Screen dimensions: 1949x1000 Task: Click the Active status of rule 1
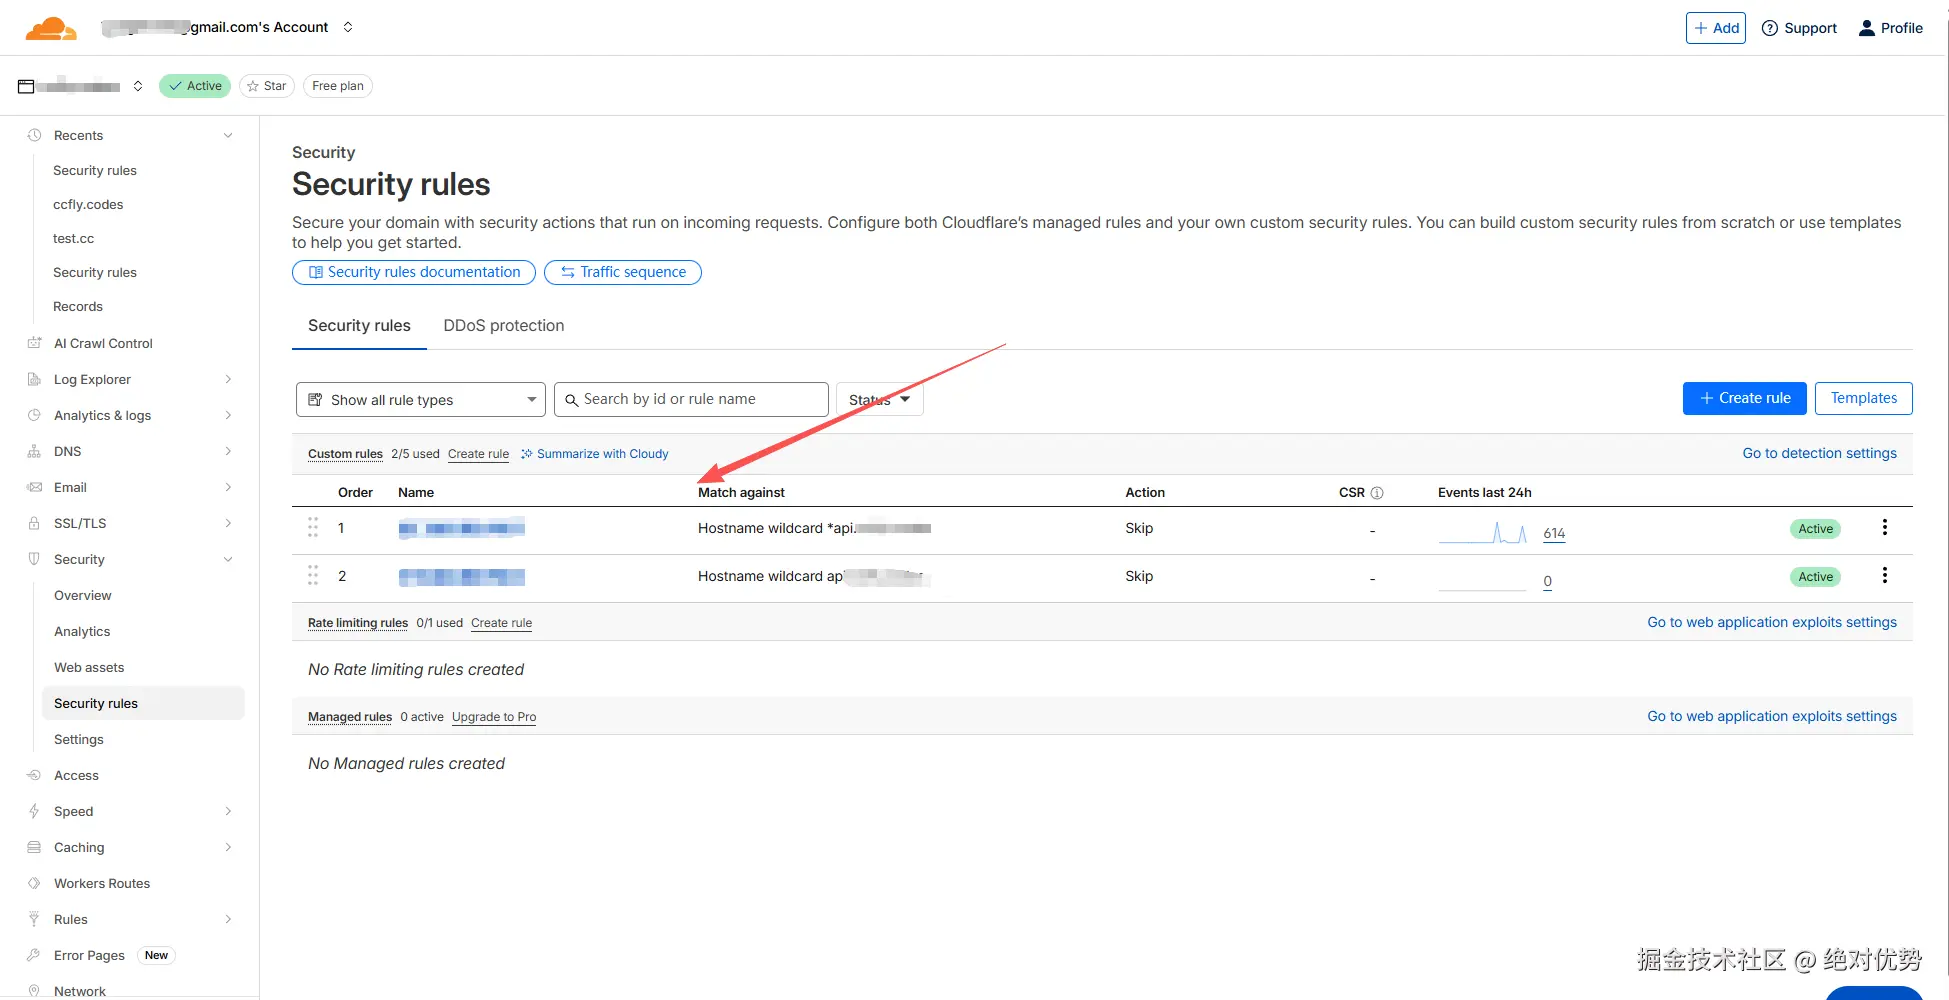coord(1815,529)
